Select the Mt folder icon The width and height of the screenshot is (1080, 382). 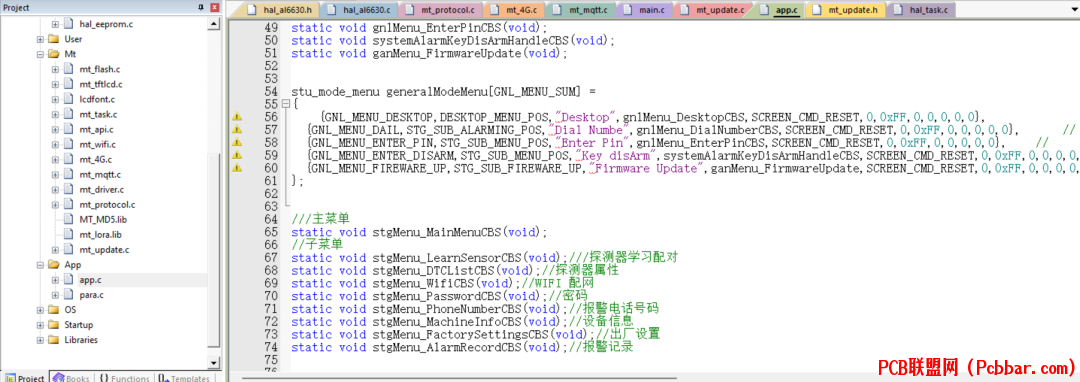pyautogui.click(x=53, y=54)
